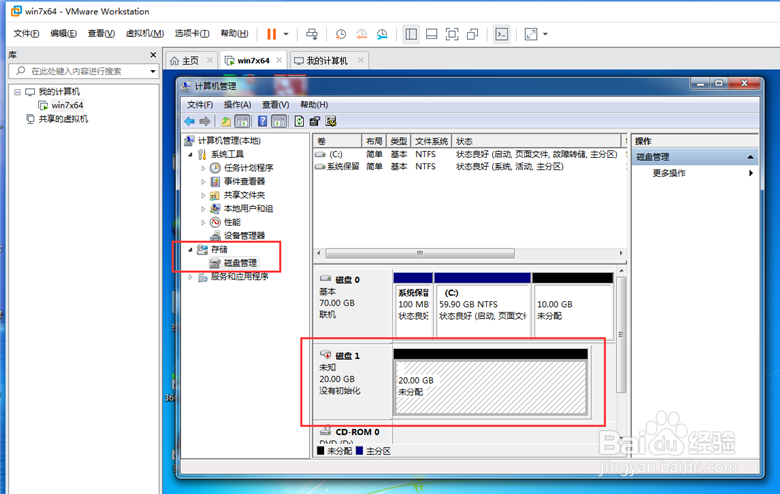Image resolution: width=780 pixels, height=494 pixels.
Task: Select 10.00 GB 未分配 space on 磁盘 0
Action: pyautogui.click(x=573, y=310)
